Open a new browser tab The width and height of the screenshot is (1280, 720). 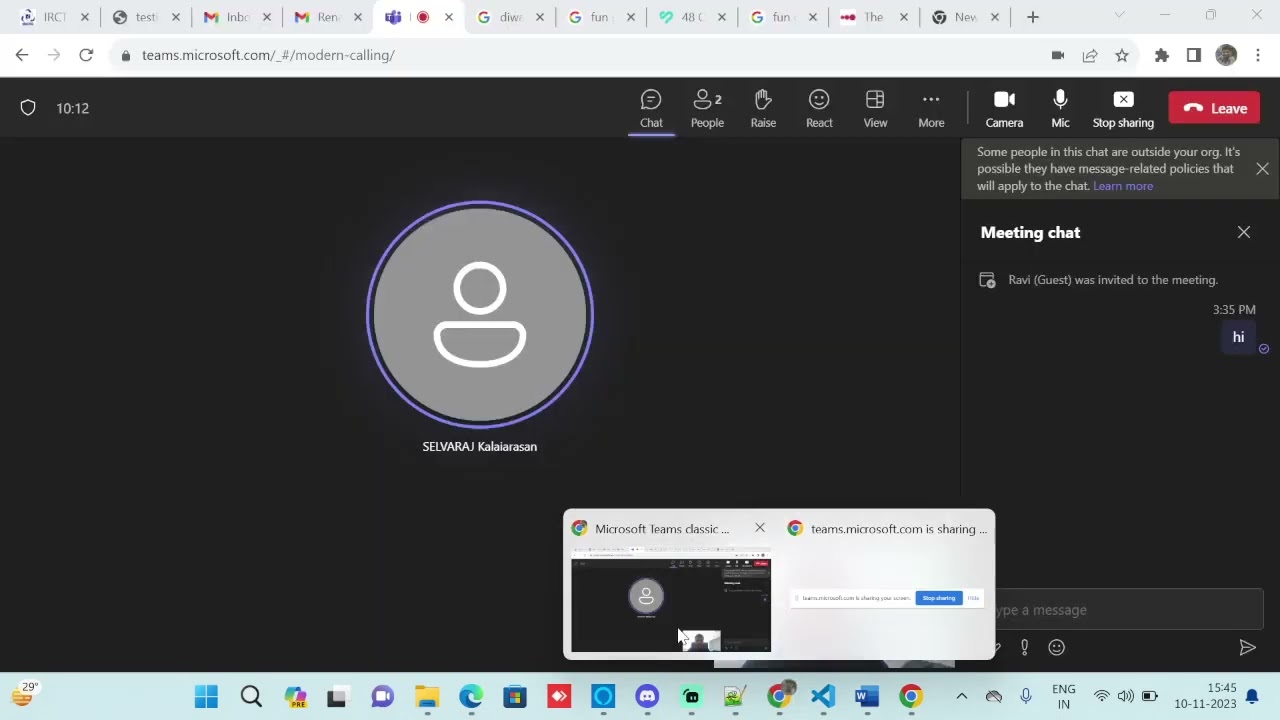[x=1033, y=17]
